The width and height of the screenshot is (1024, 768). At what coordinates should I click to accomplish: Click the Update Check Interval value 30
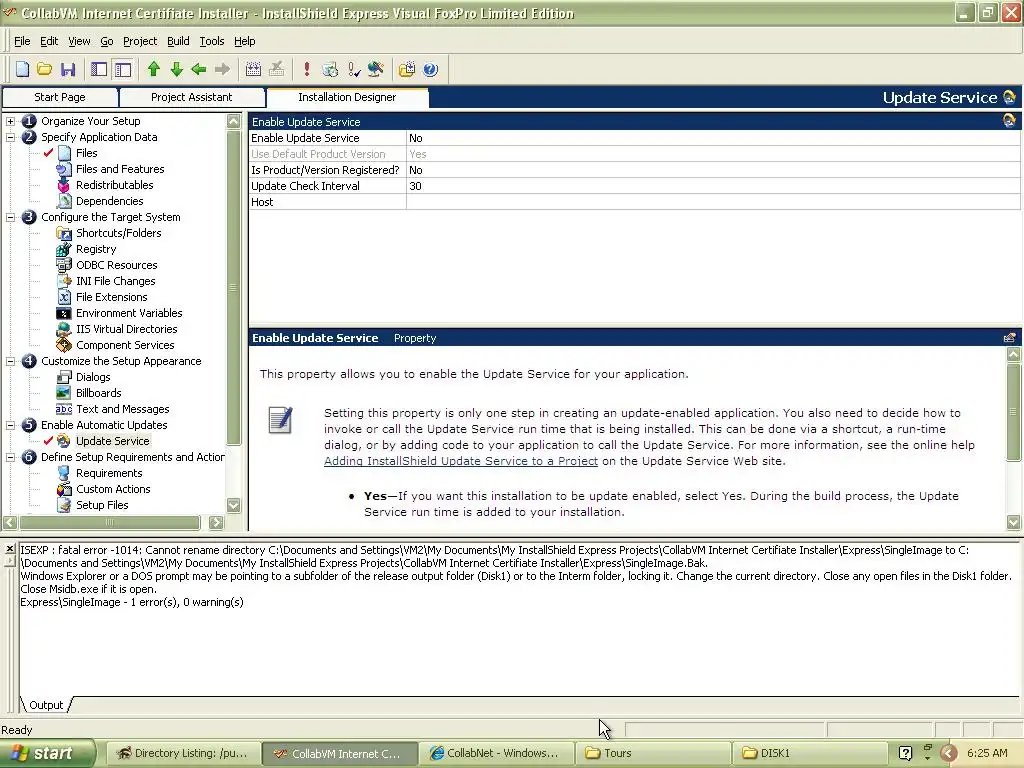712,186
